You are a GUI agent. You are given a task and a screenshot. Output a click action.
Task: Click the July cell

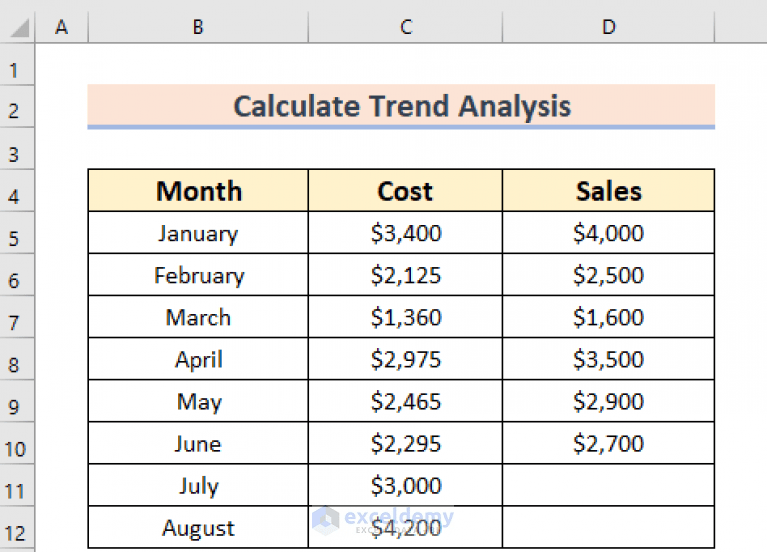click(x=198, y=485)
